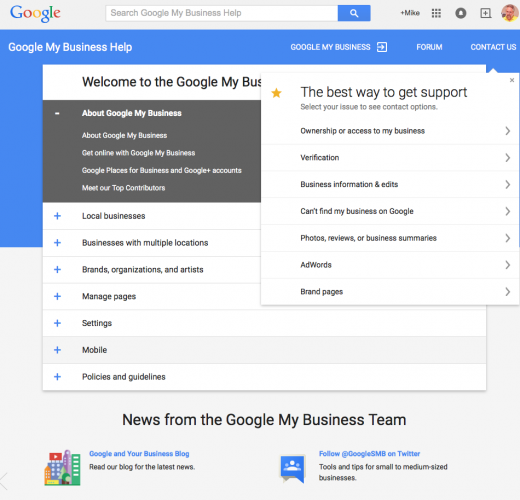Open Can't find my business on Google chevron
The height and width of the screenshot is (500, 520).
tap(507, 211)
